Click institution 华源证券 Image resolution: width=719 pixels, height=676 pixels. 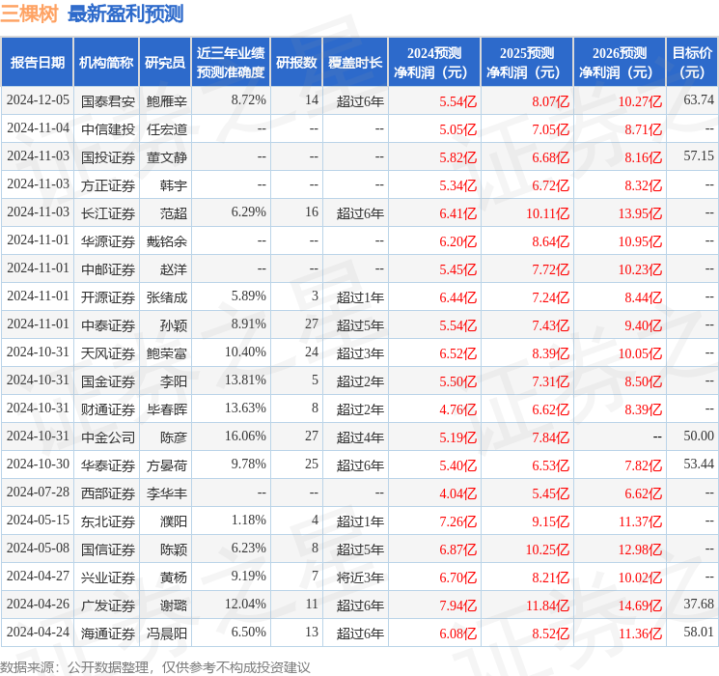(x=108, y=241)
